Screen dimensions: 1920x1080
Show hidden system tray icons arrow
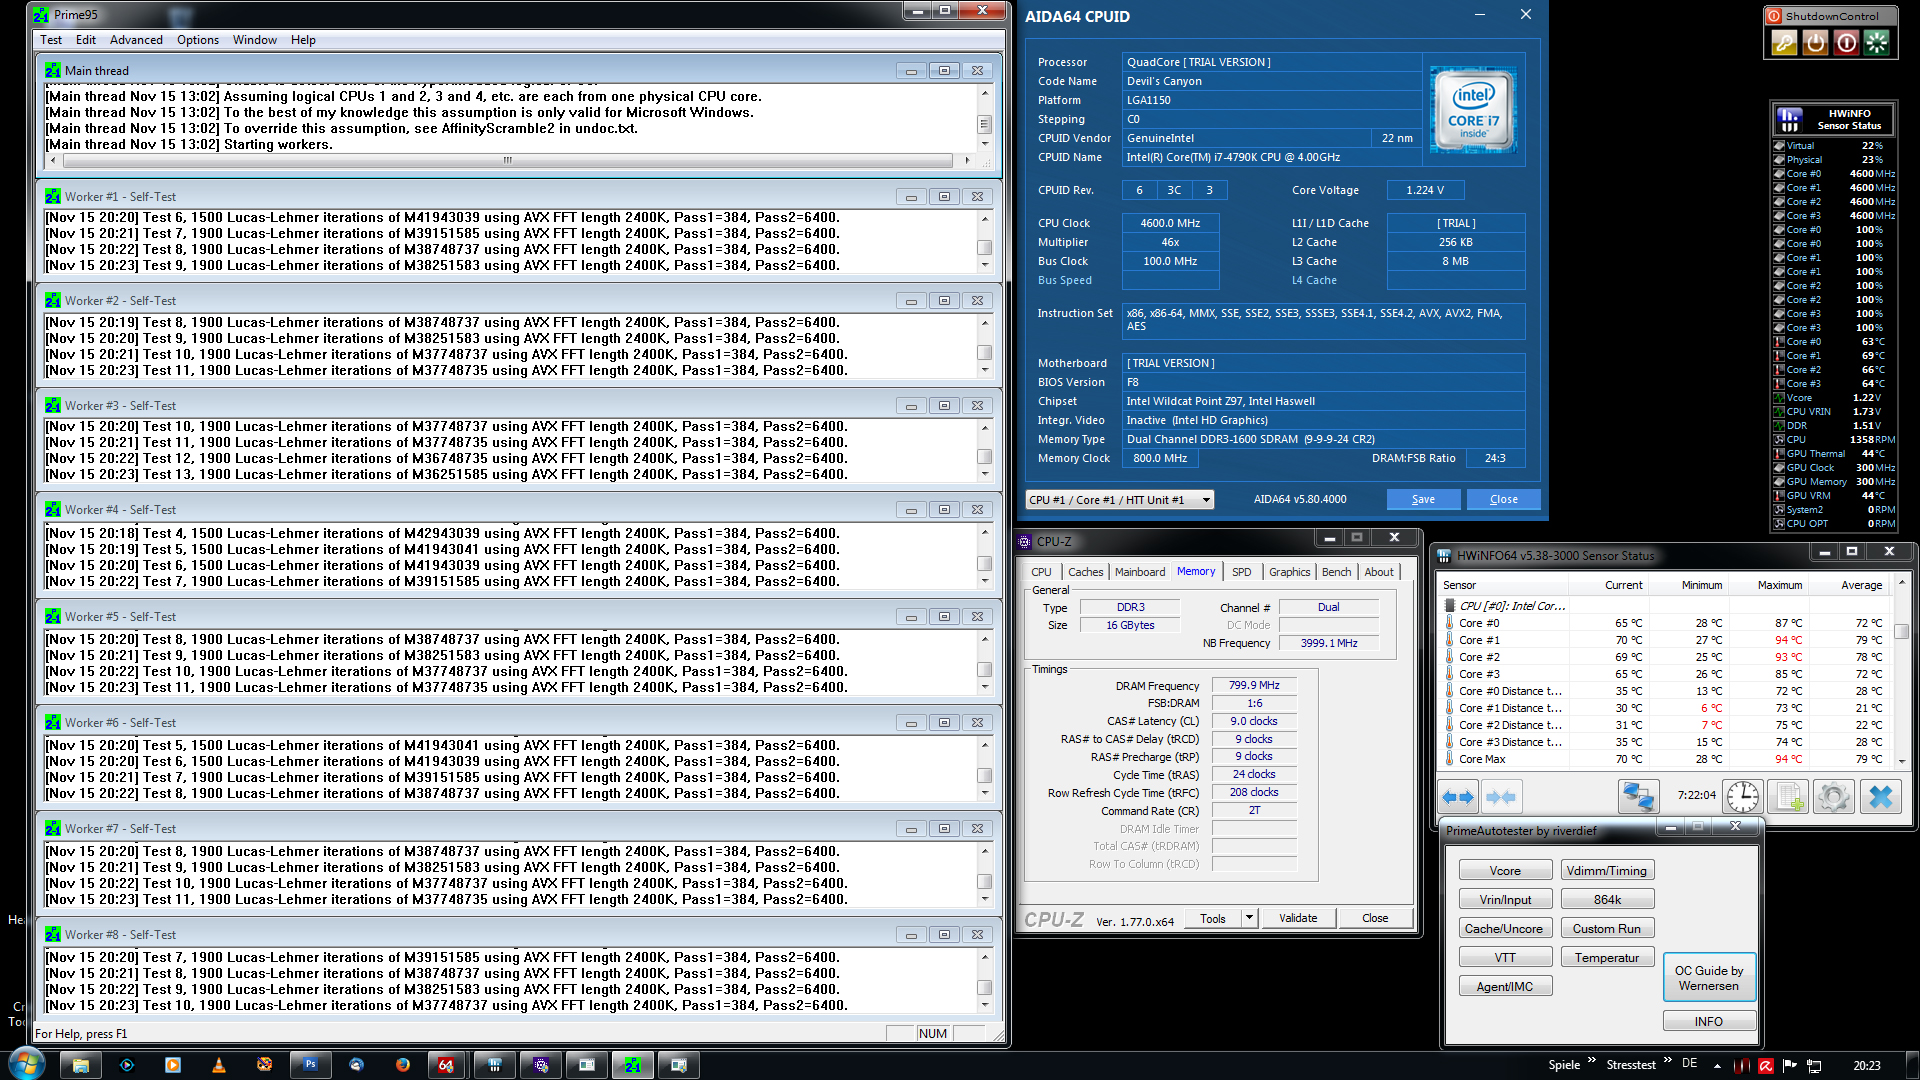(1717, 1066)
